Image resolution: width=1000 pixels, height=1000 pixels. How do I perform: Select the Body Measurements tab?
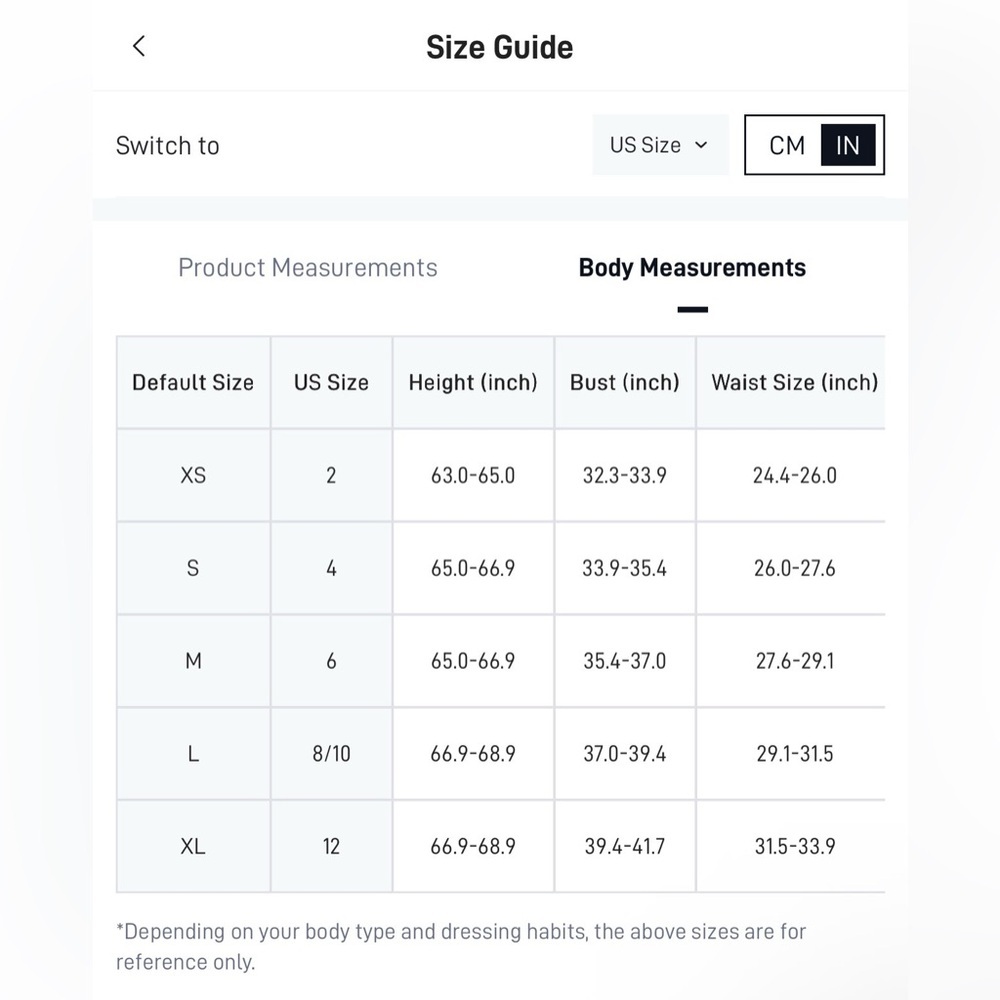(x=692, y=267)
